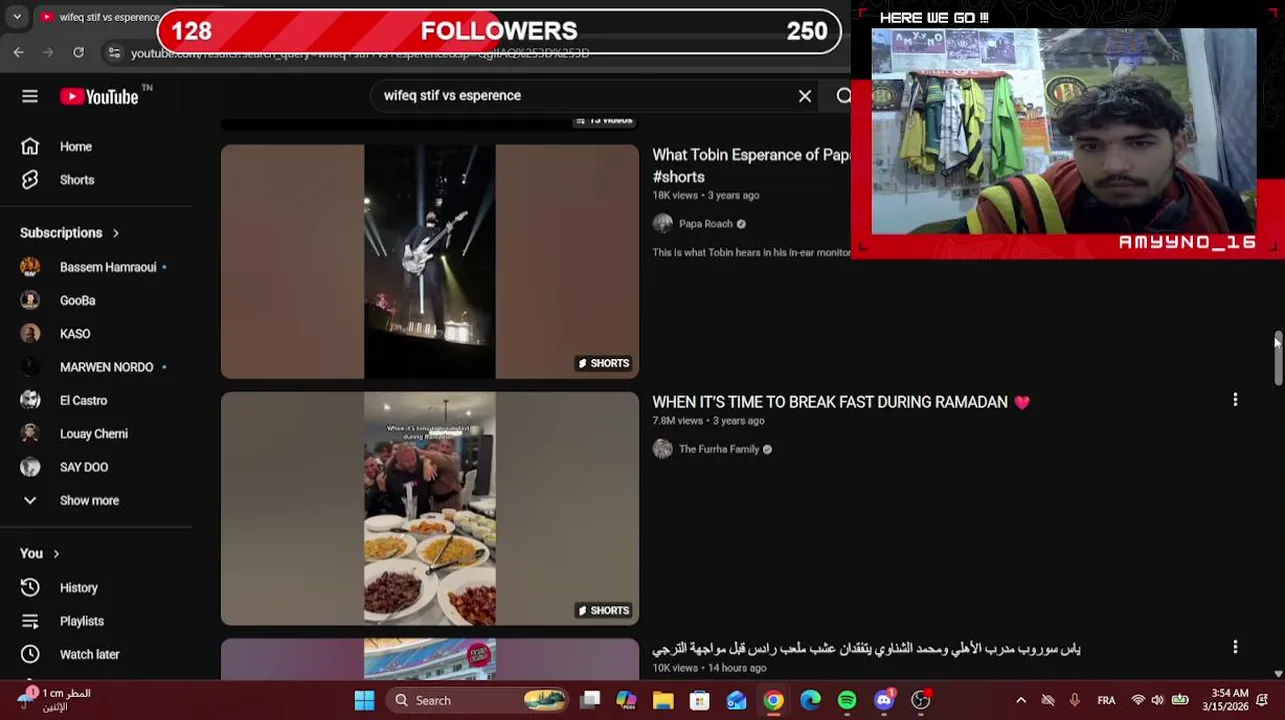Click the scrollbar down arrow
1285x720 pixels.
coord(1277,674)
